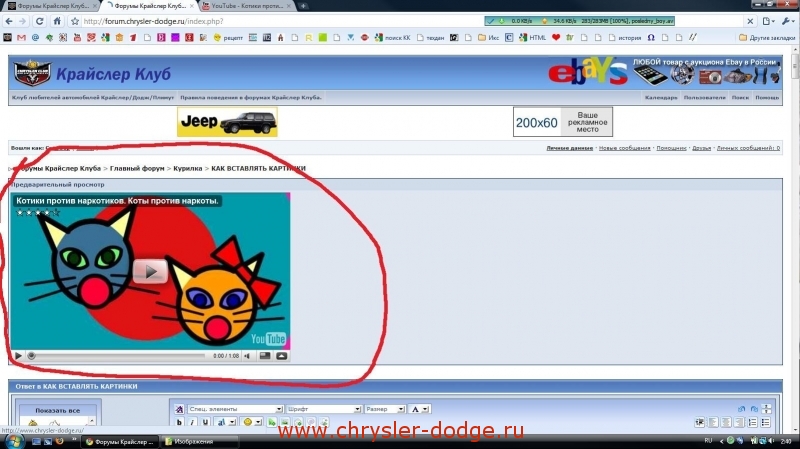Open the 'Размер' size dropdown
Screen dimensions: 800x449
[385, 409]
